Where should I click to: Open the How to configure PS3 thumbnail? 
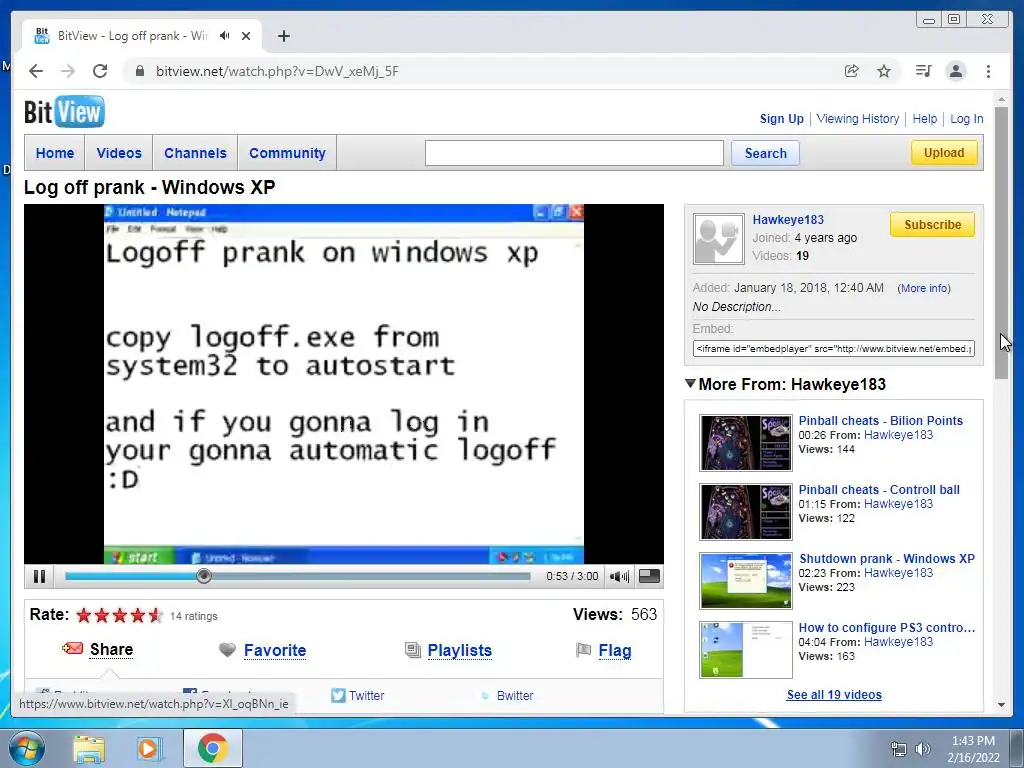[746, 650]
